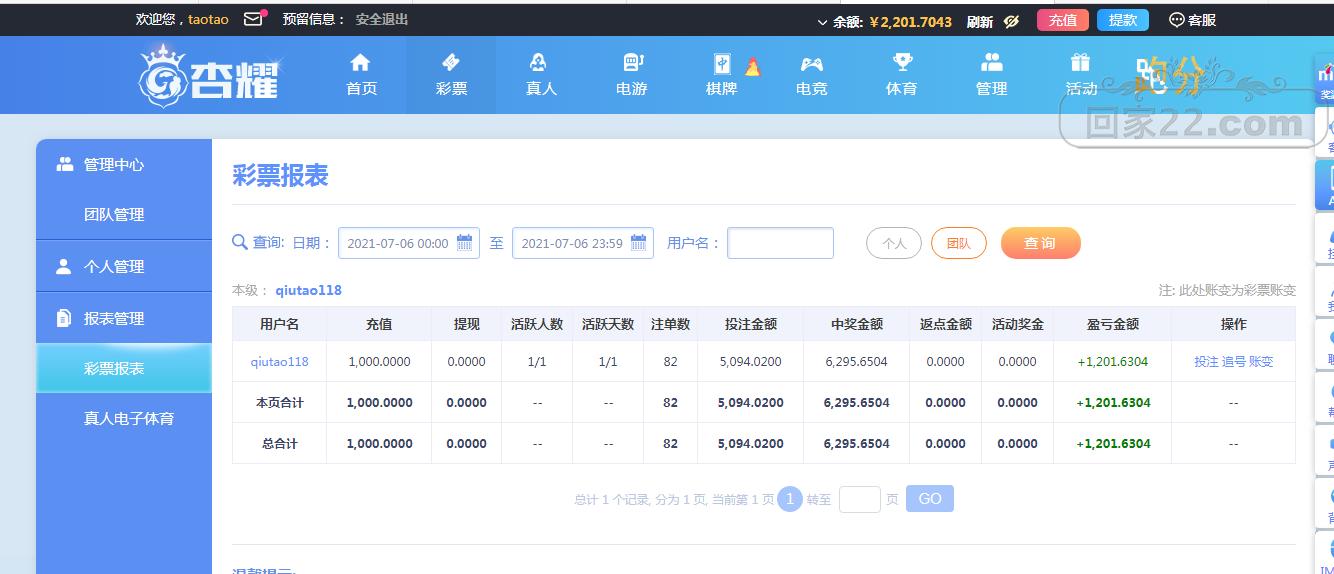Click the red 充值 button
1334x574 pixels.
click(x=1063, y=20)
